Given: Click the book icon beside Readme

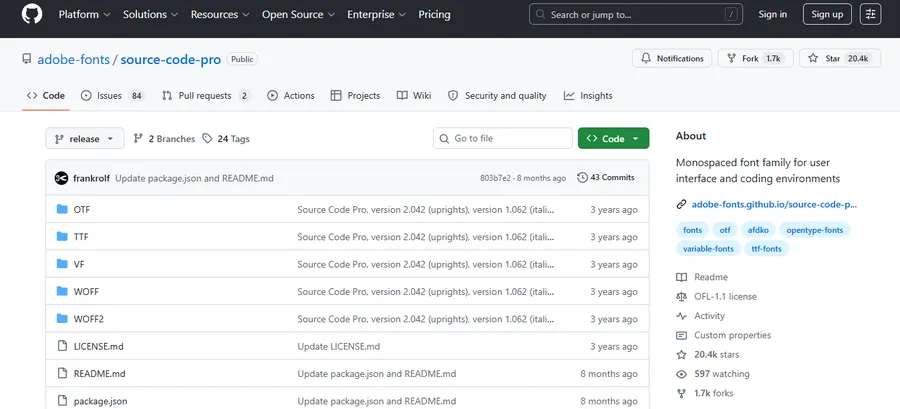Looking at the screenshot, I should tap(681, 277).
